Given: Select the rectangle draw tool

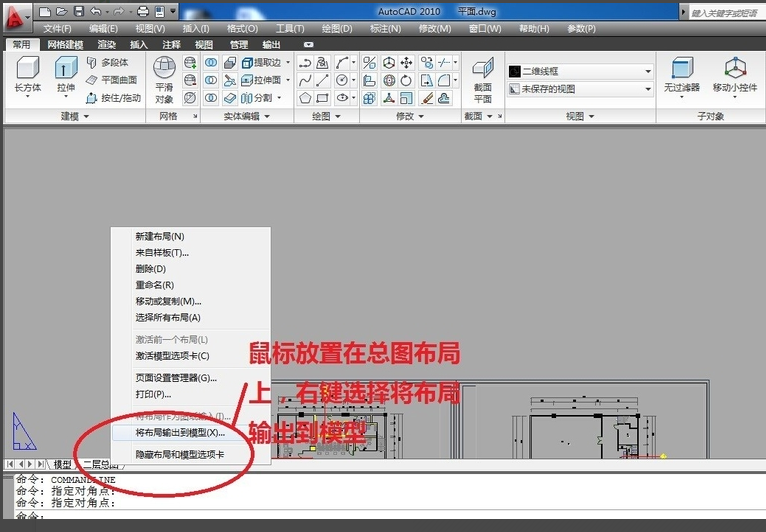Looking at the screenshot, I should [x=322, y=98].
